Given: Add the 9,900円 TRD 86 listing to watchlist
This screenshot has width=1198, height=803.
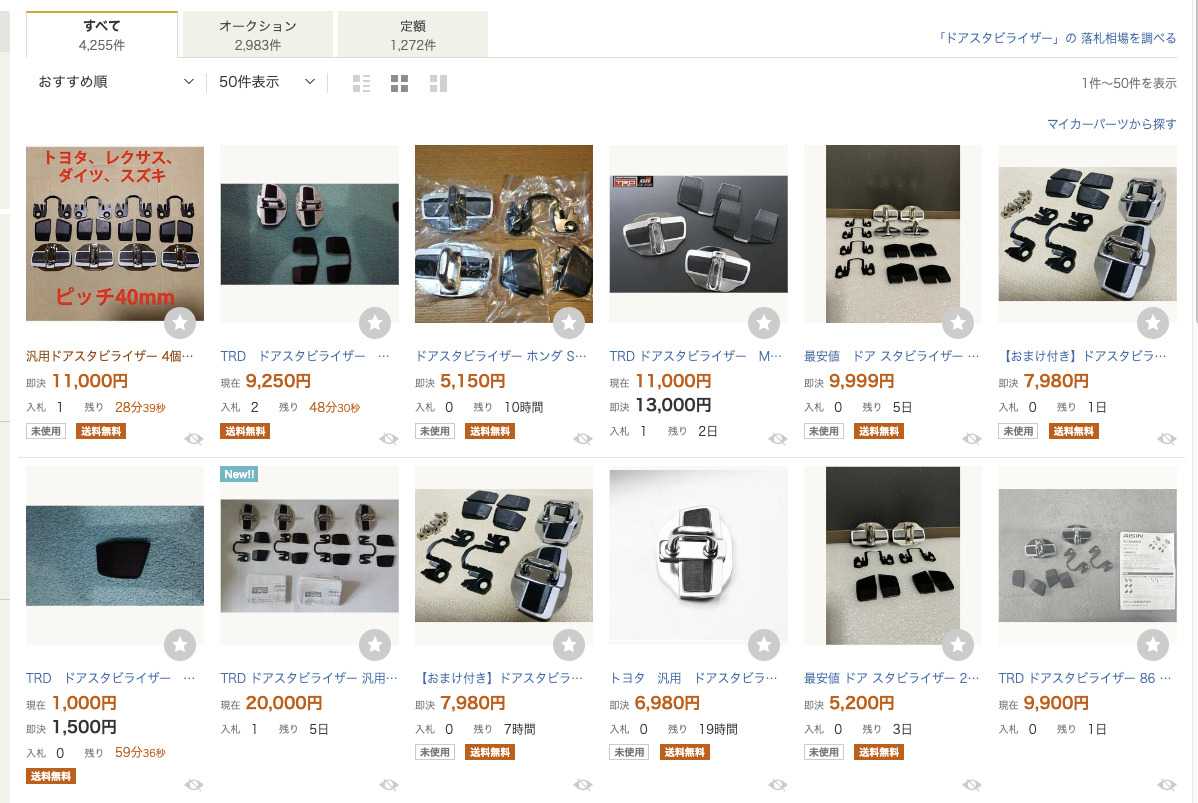Looking at the screenshot, I should 1153,645.
